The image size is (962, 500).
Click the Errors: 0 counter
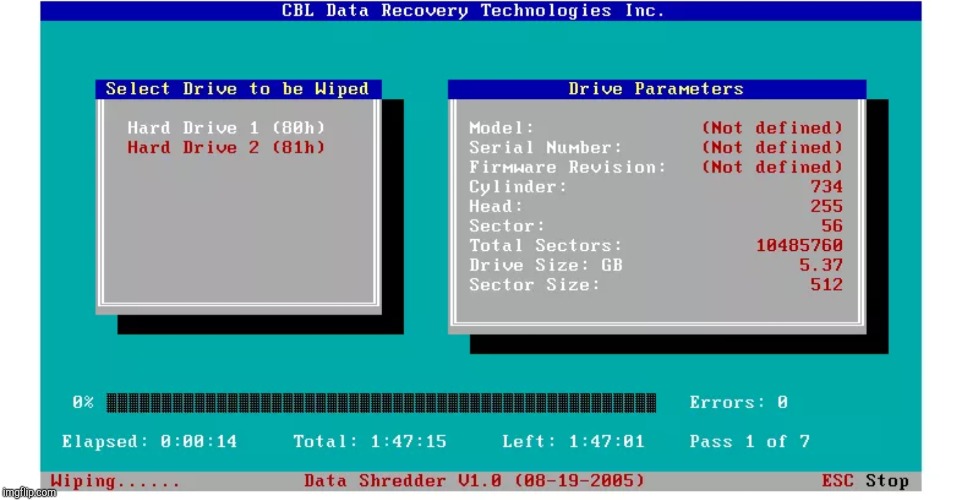pos(738,402)
